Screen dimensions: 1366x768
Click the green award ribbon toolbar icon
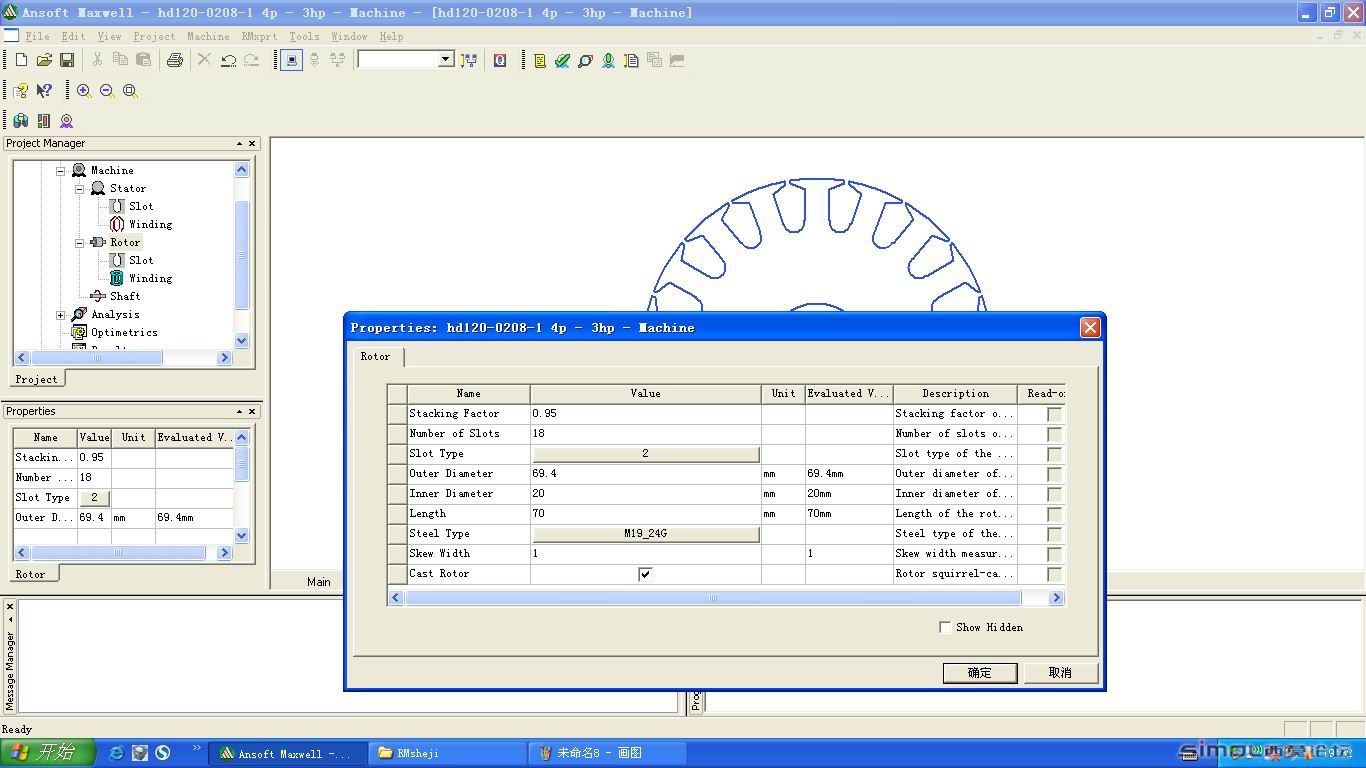coord(608,60)
